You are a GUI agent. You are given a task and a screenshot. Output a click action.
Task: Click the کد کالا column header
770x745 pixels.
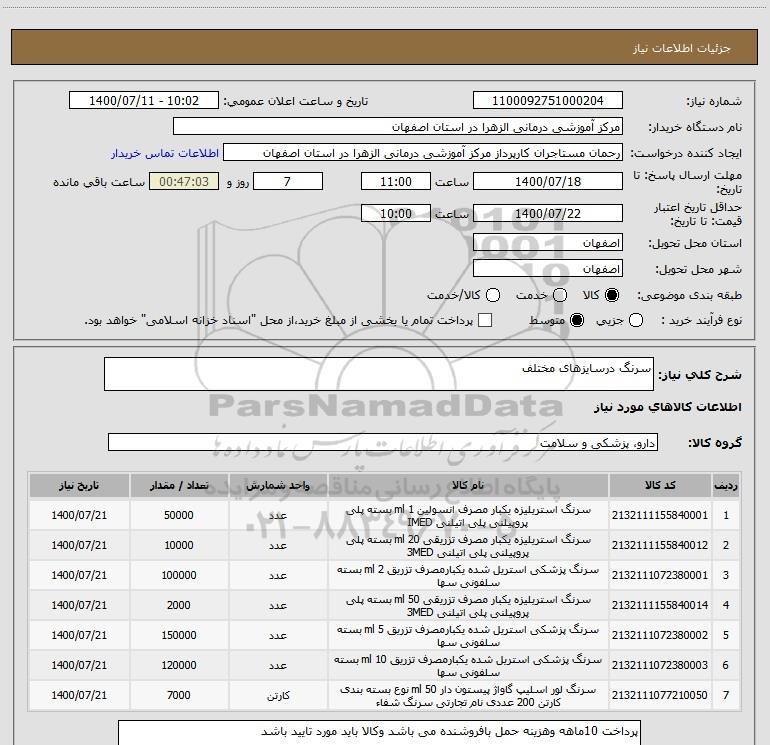click(x=660, y=486)
